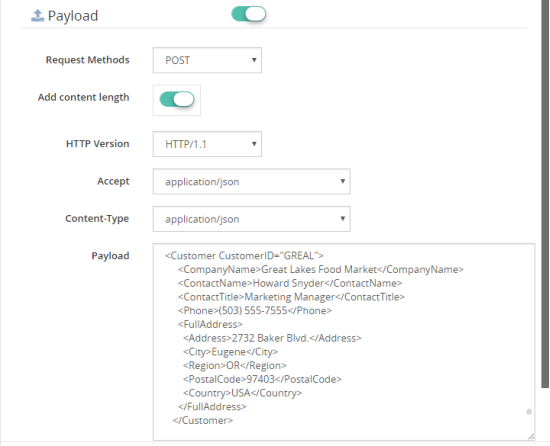The height and width of the screenshot is (446, 550).
Task: Click the gray circle in payload corner
Action: tap(529, 412)
